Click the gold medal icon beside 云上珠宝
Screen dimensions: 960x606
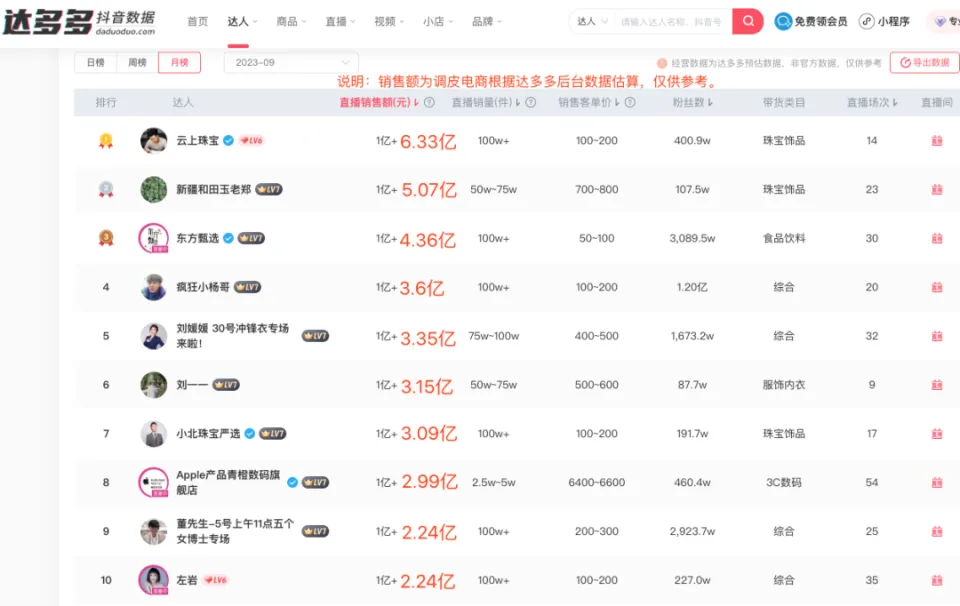click(106, 141)
